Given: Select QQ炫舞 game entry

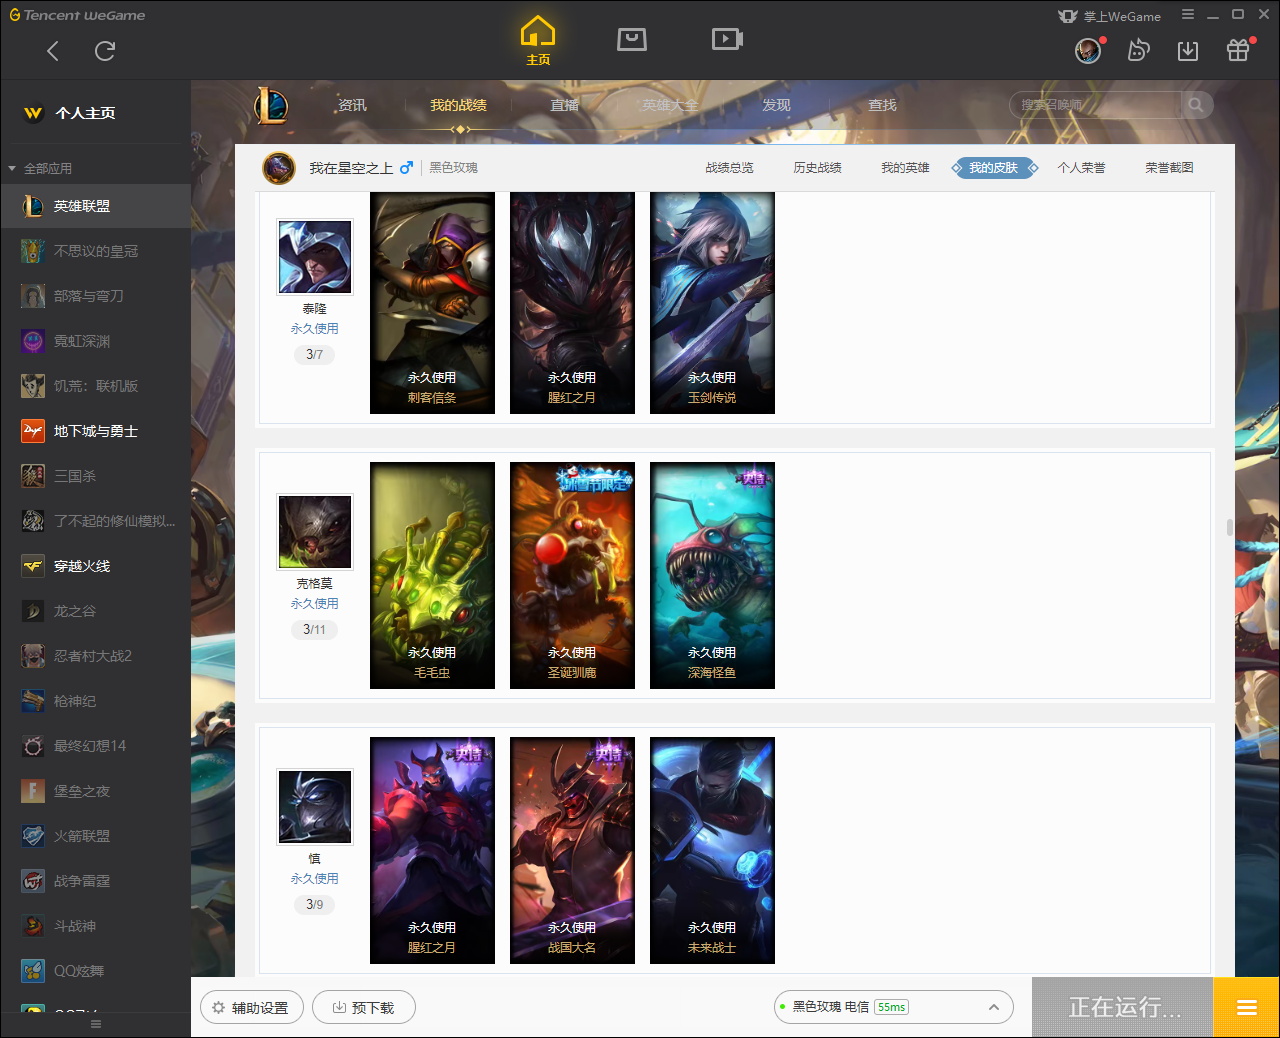Looking at the screenshot, I should coord(96,971).
